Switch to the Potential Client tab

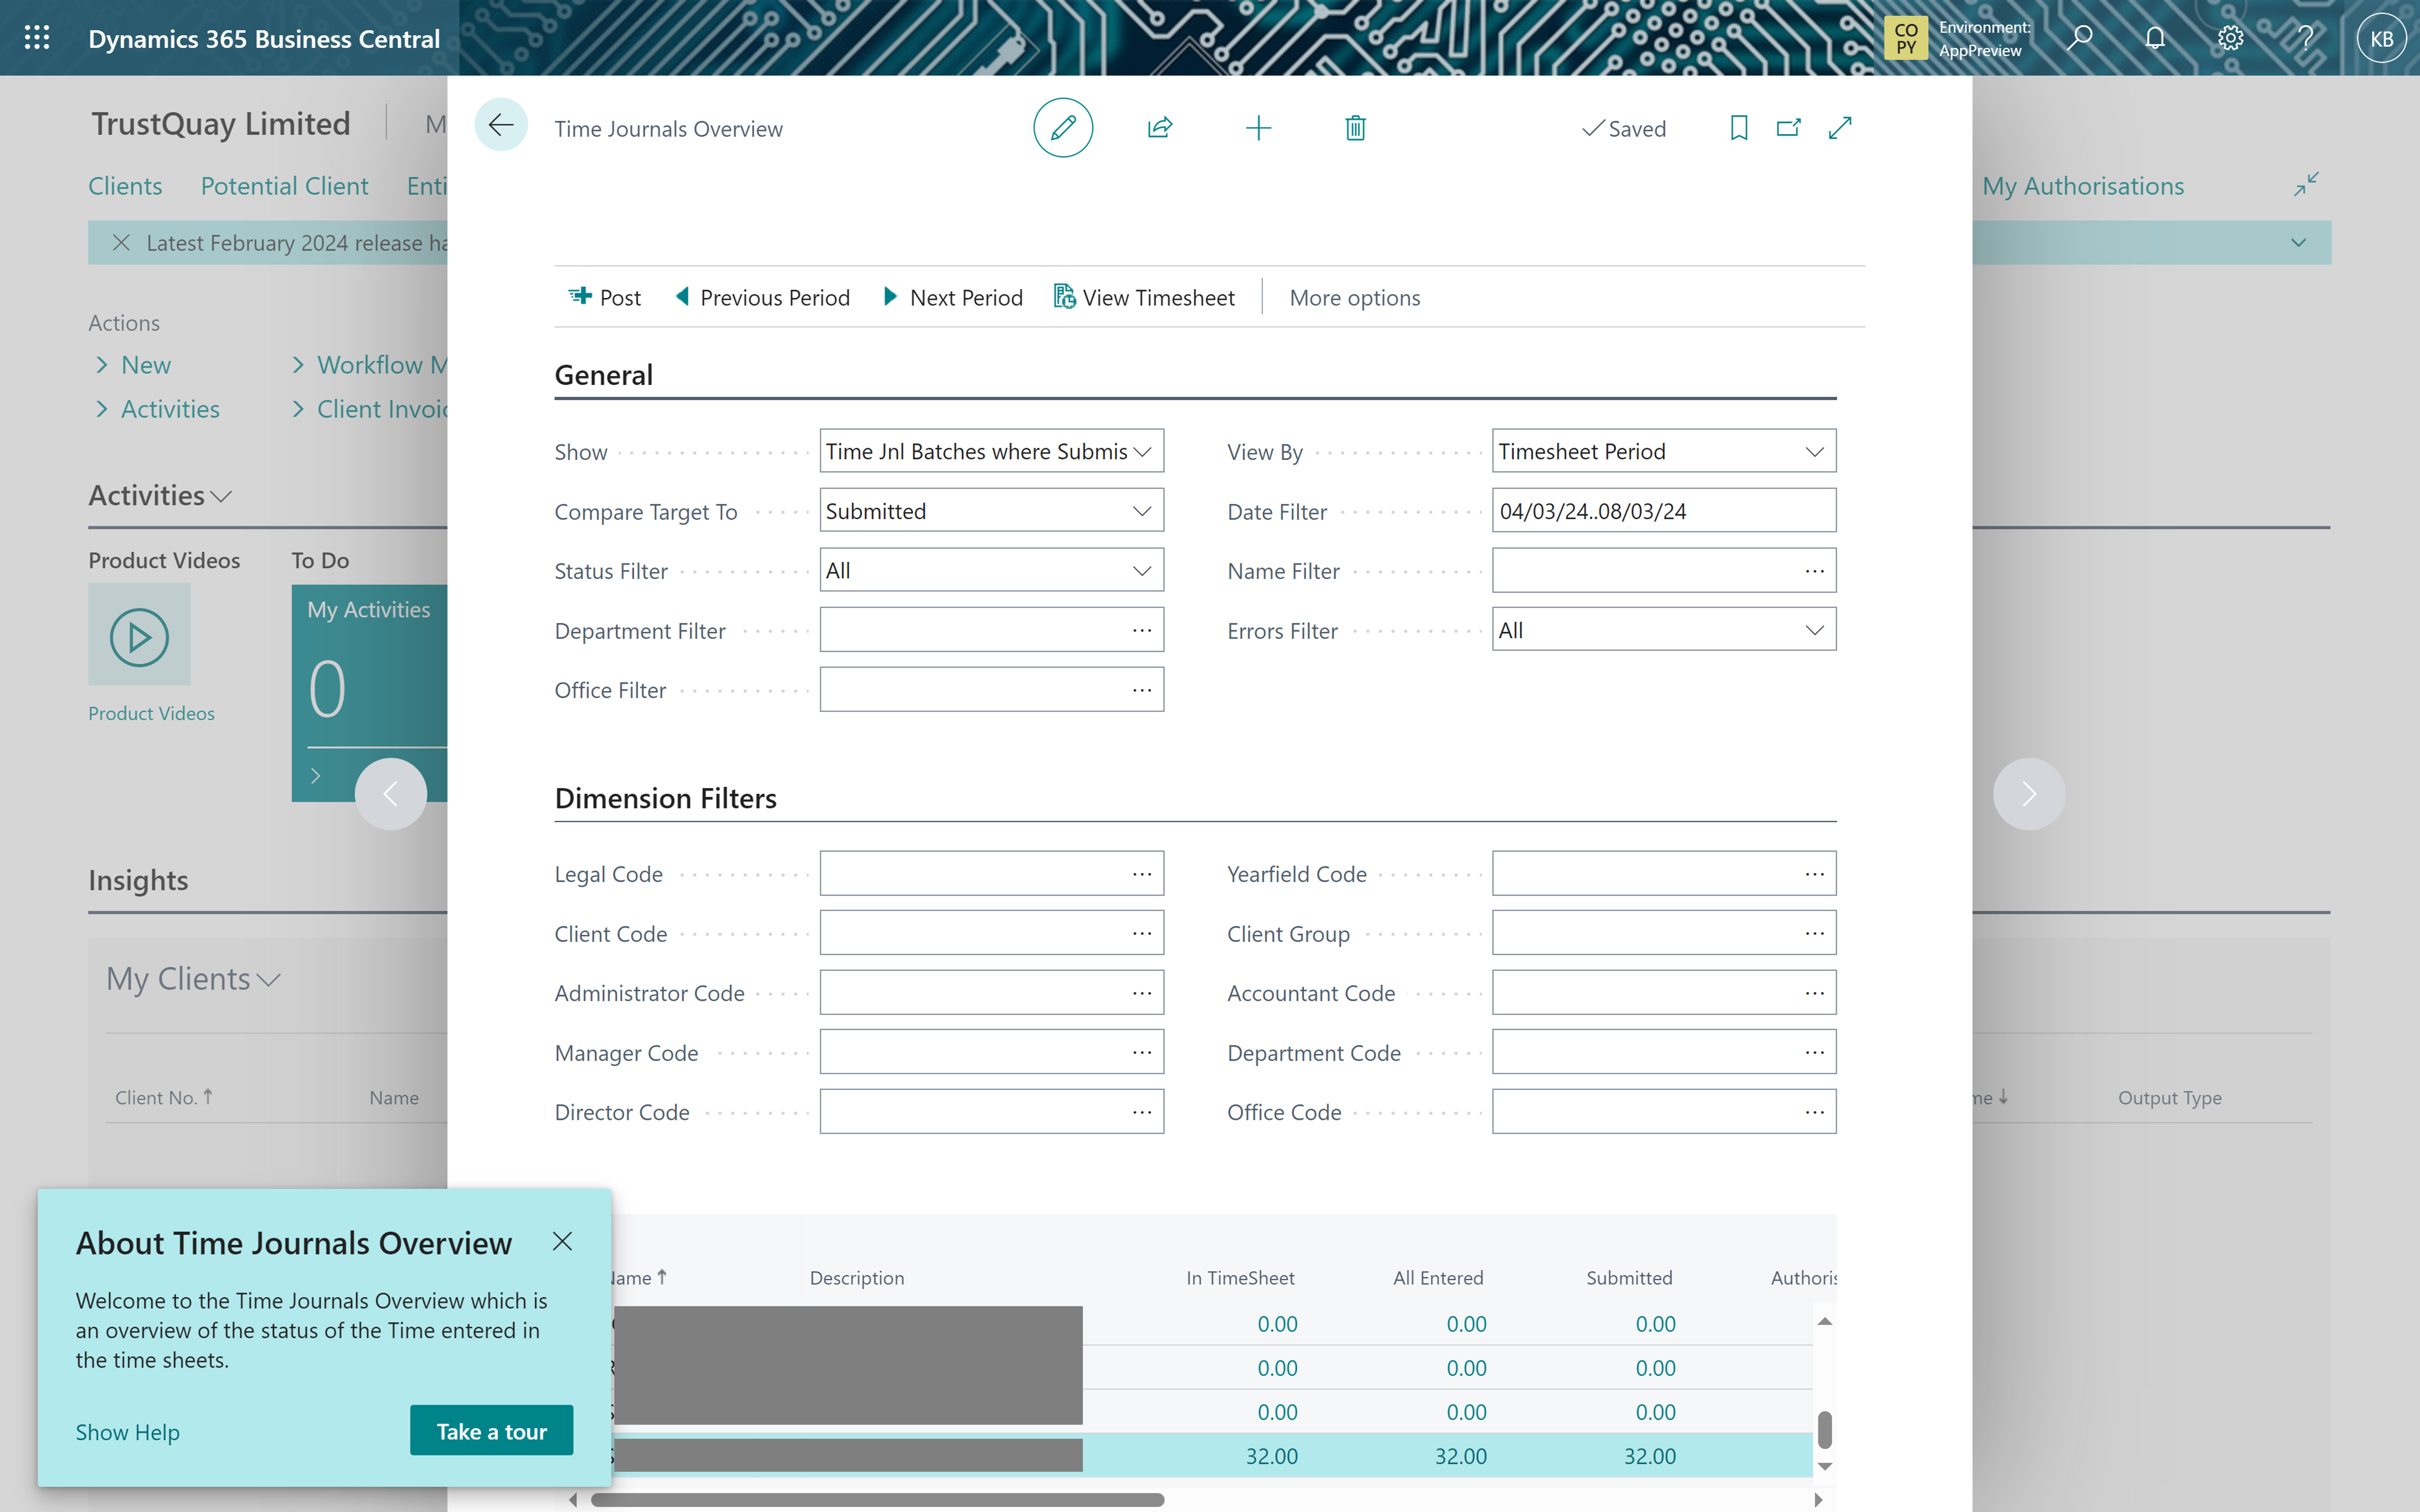pyautogui.click(x=284, y=186)
